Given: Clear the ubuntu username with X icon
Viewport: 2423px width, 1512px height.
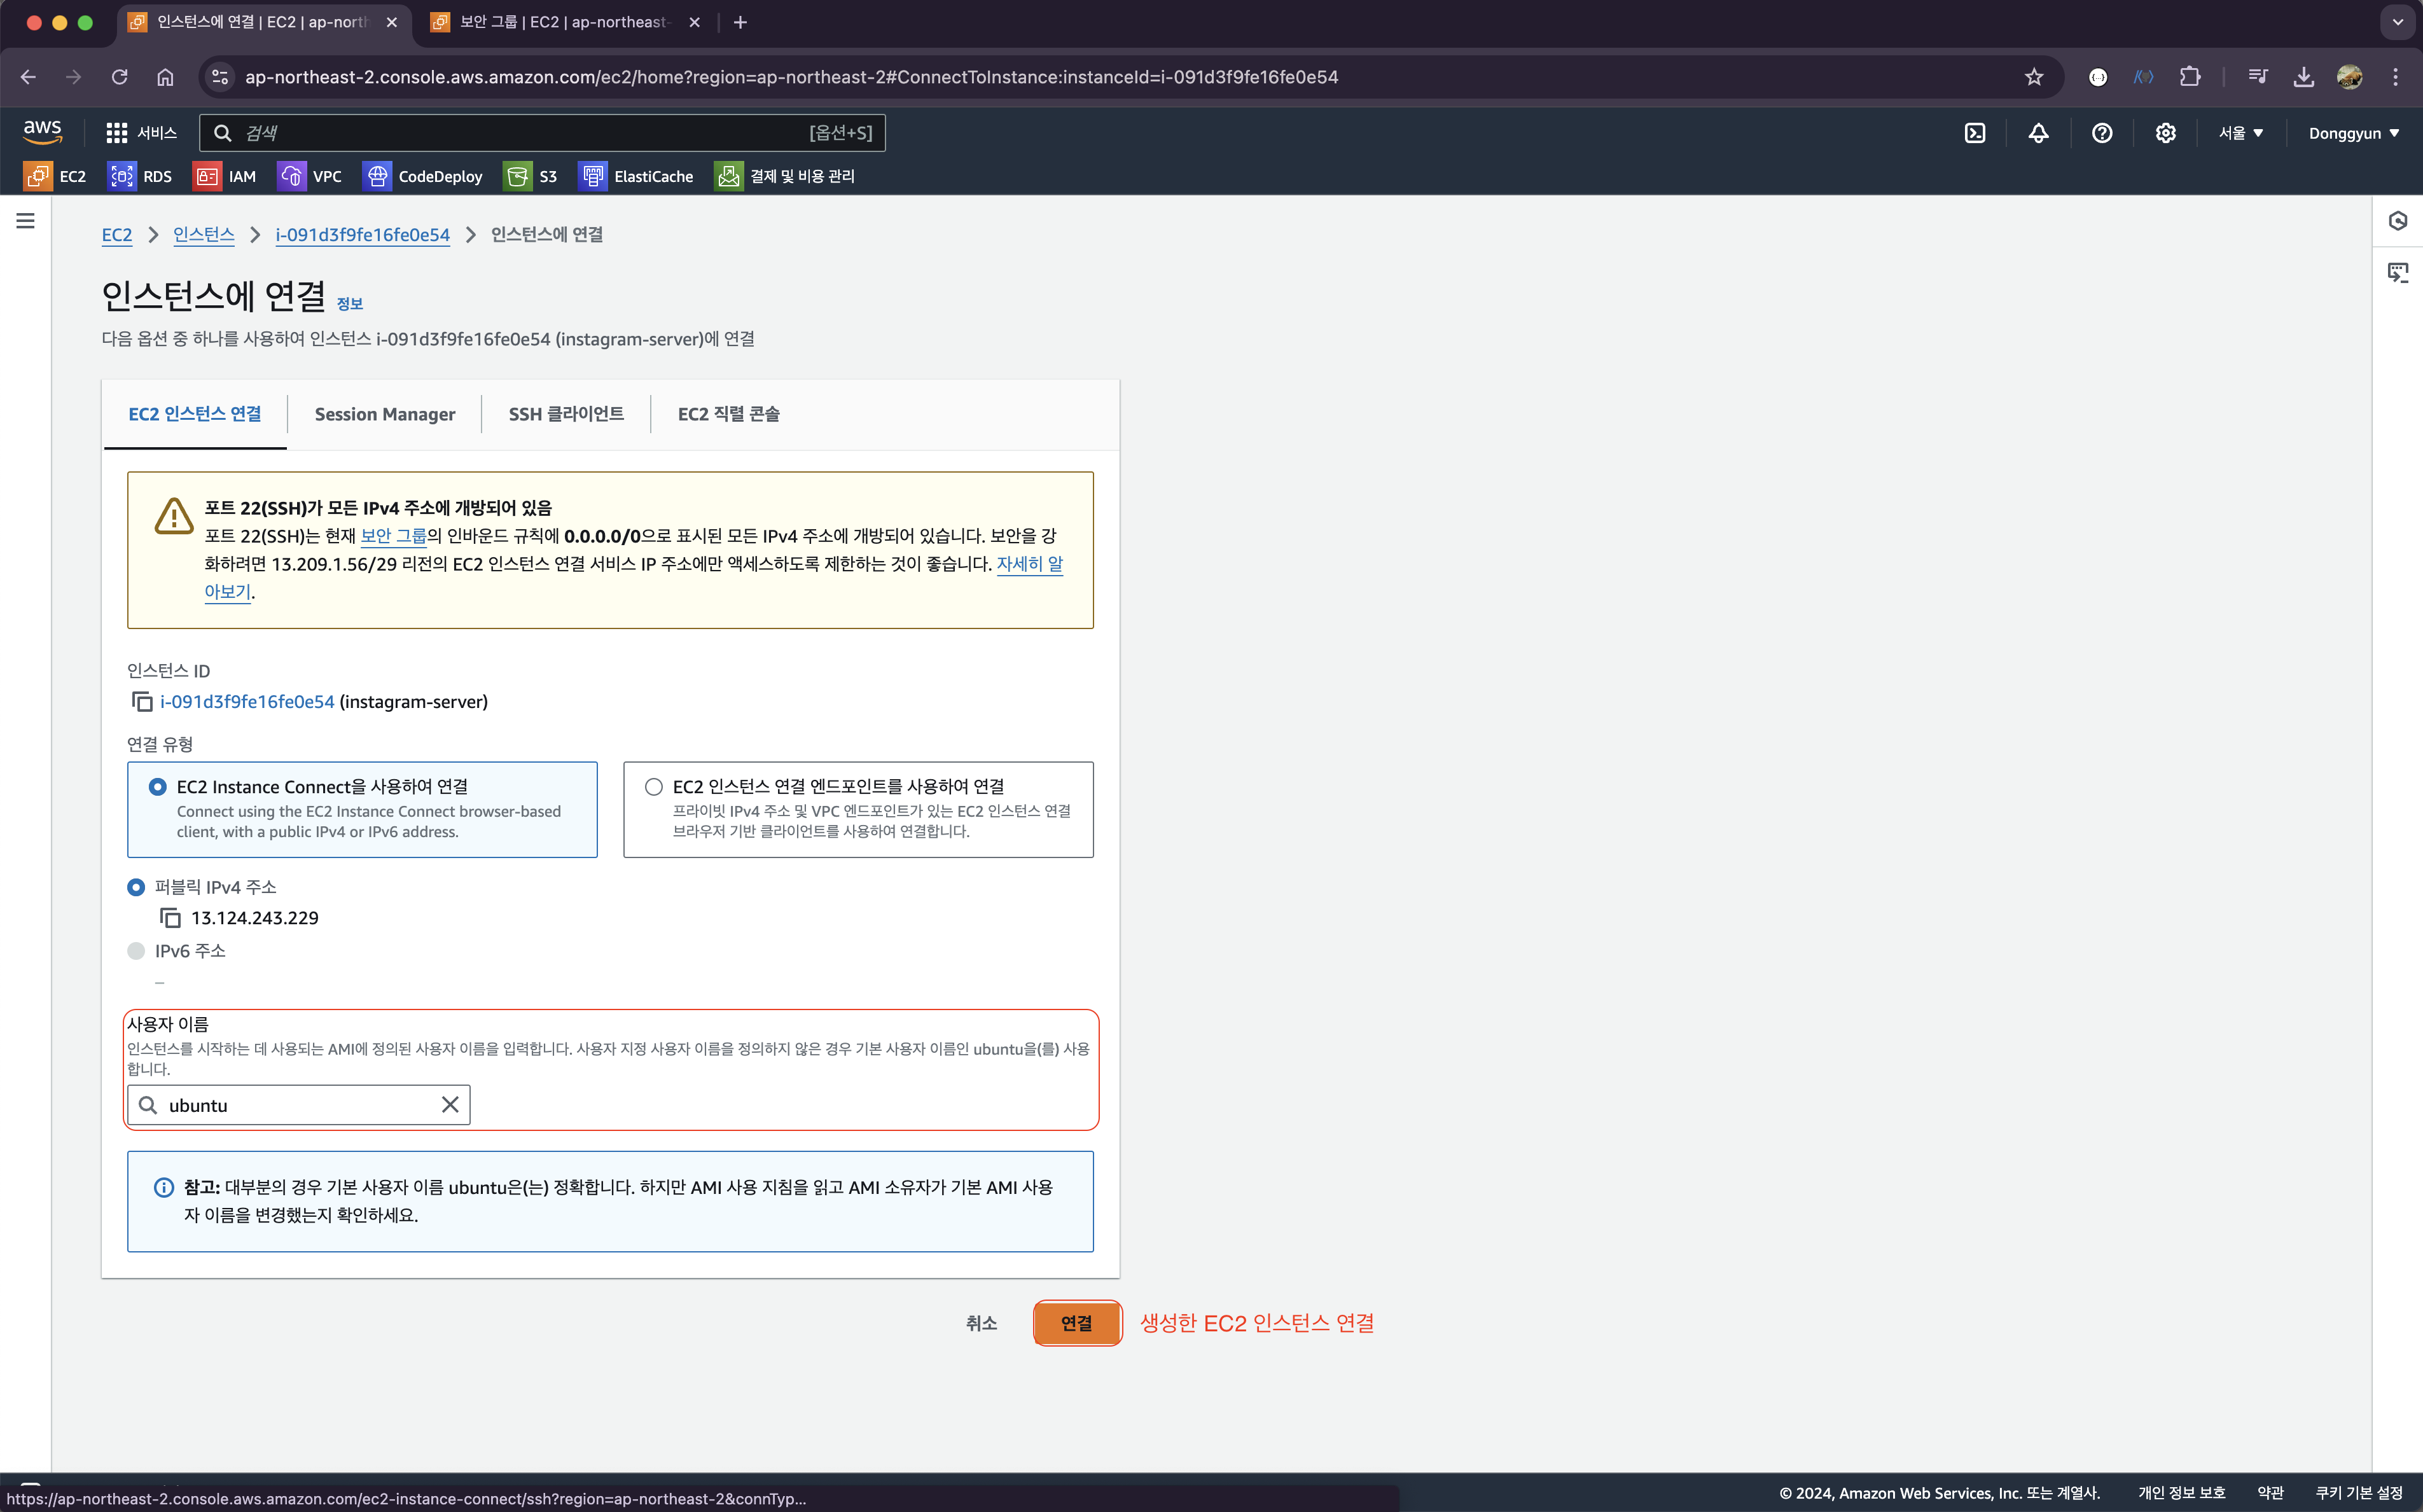Looking at the screenshot, I should [450, 1105].
